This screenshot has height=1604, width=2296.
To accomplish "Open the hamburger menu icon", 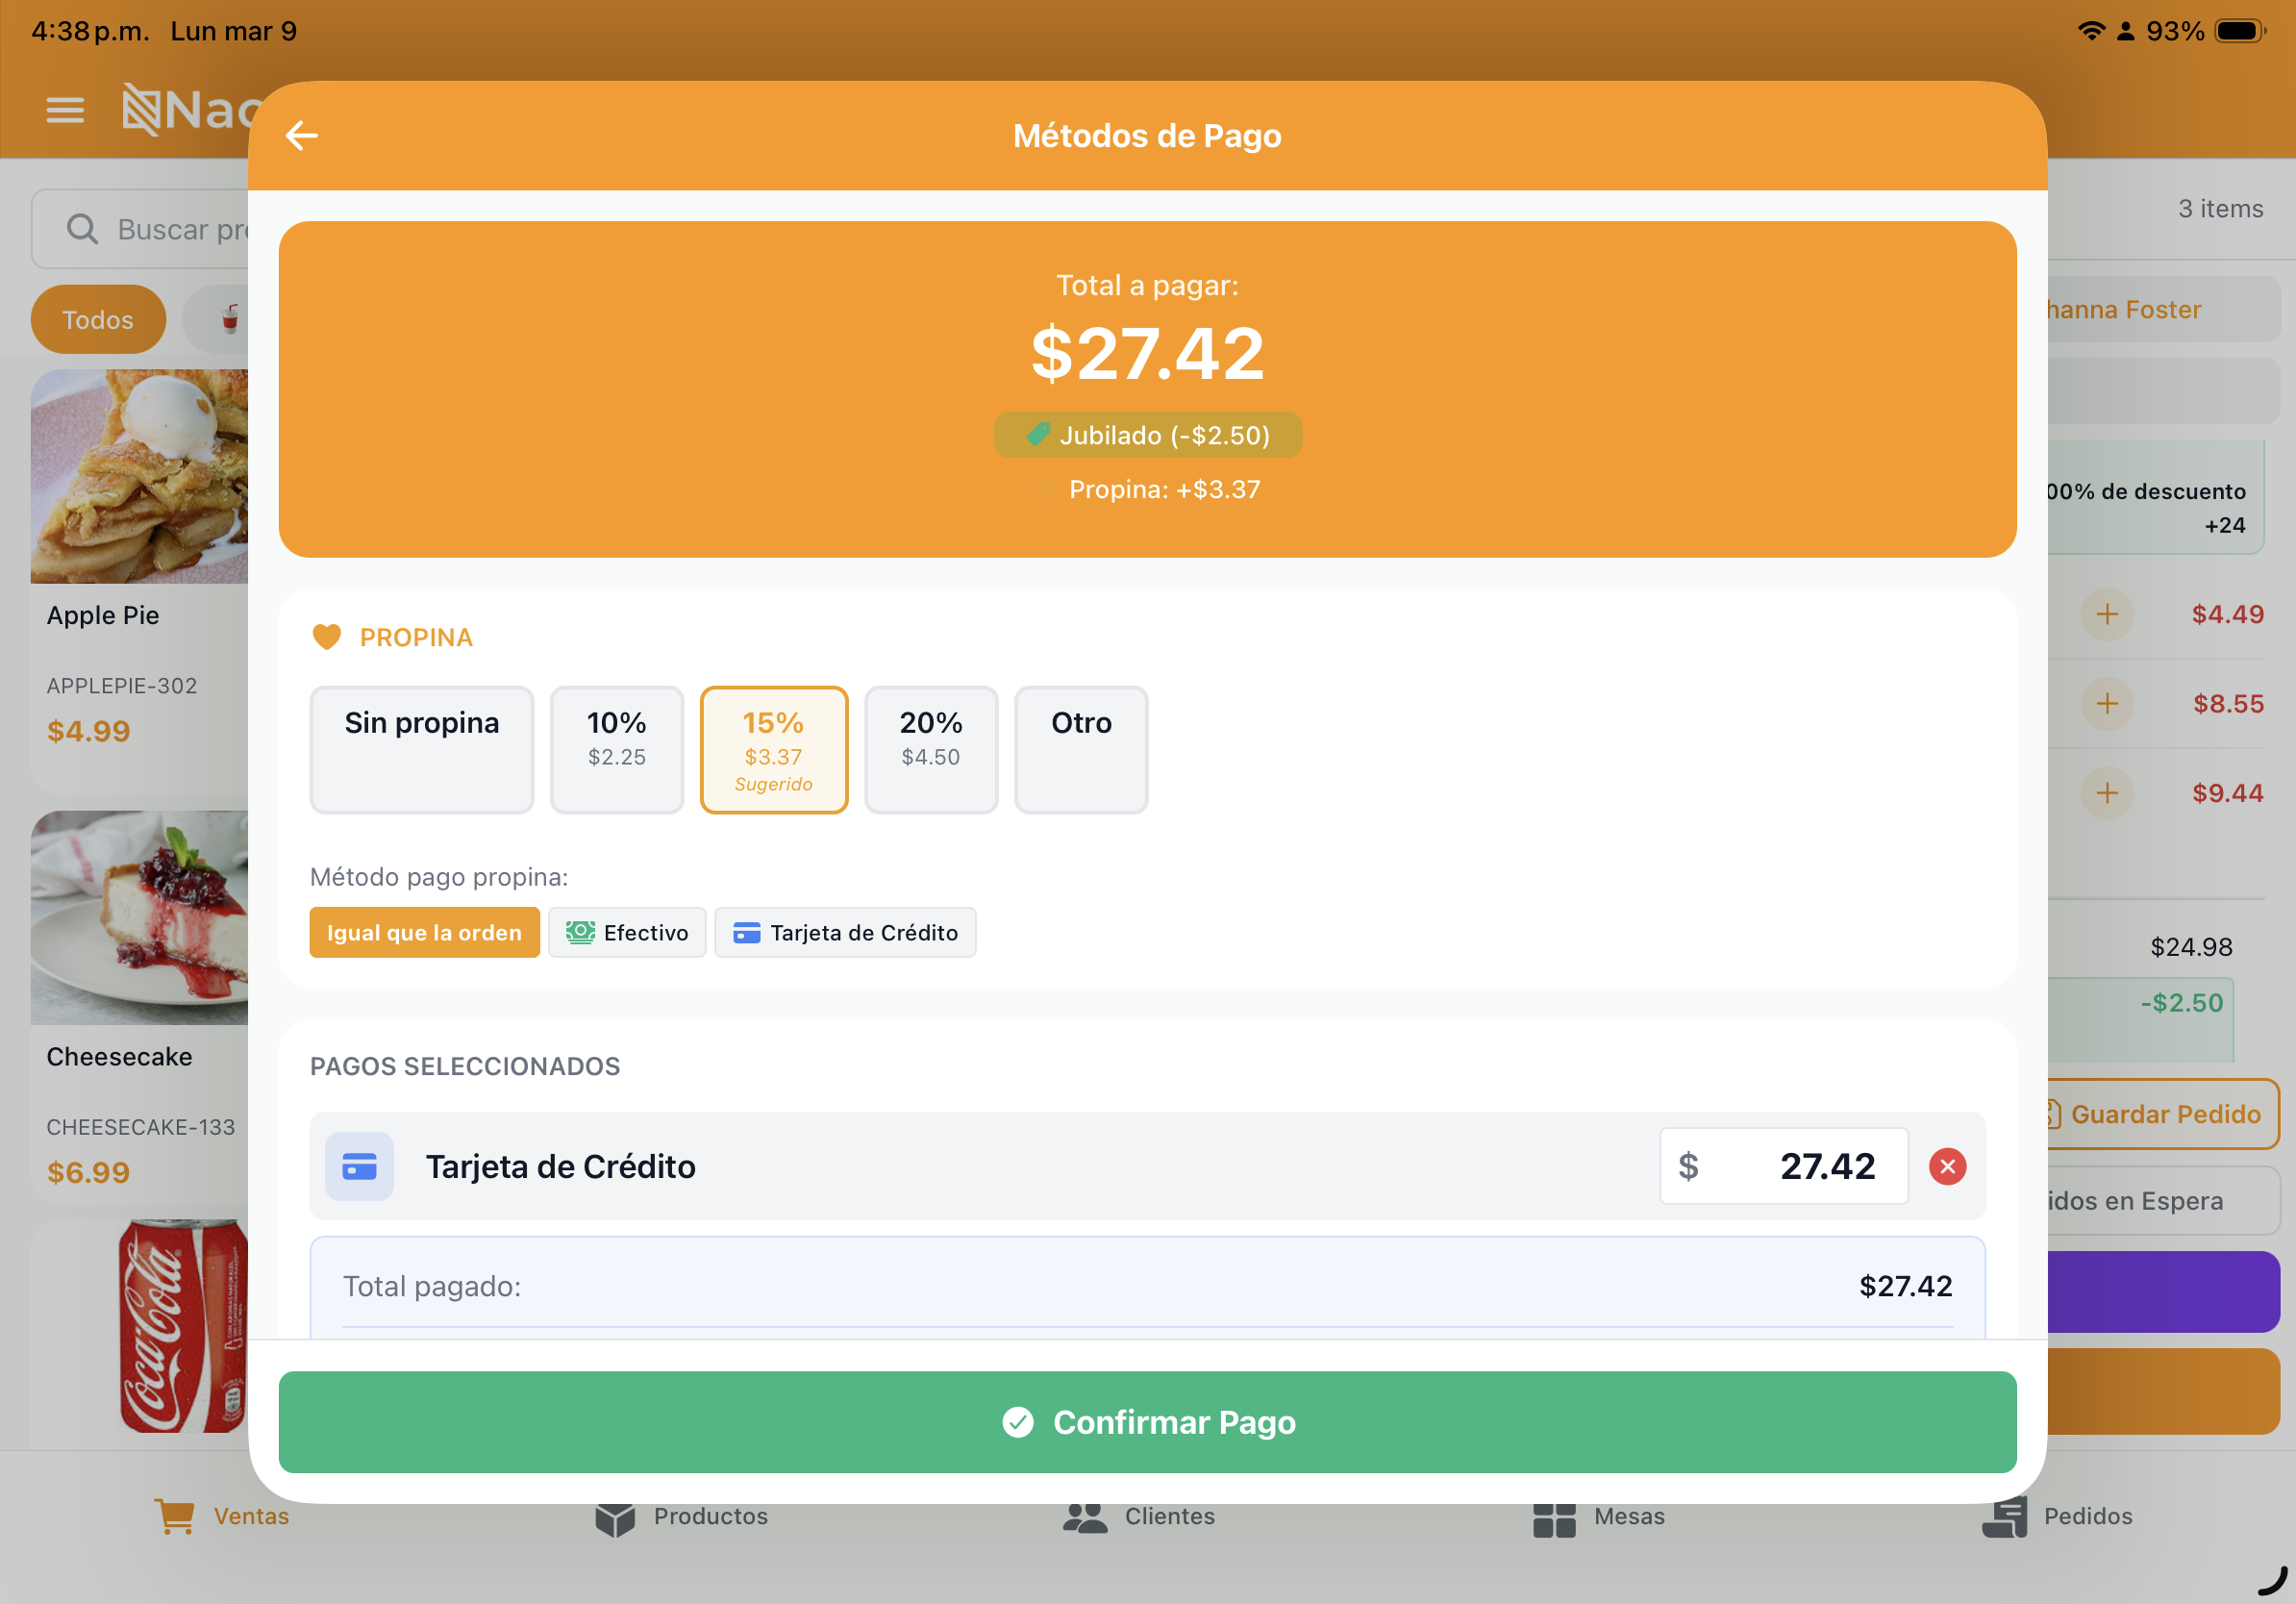I will point(65,110).
